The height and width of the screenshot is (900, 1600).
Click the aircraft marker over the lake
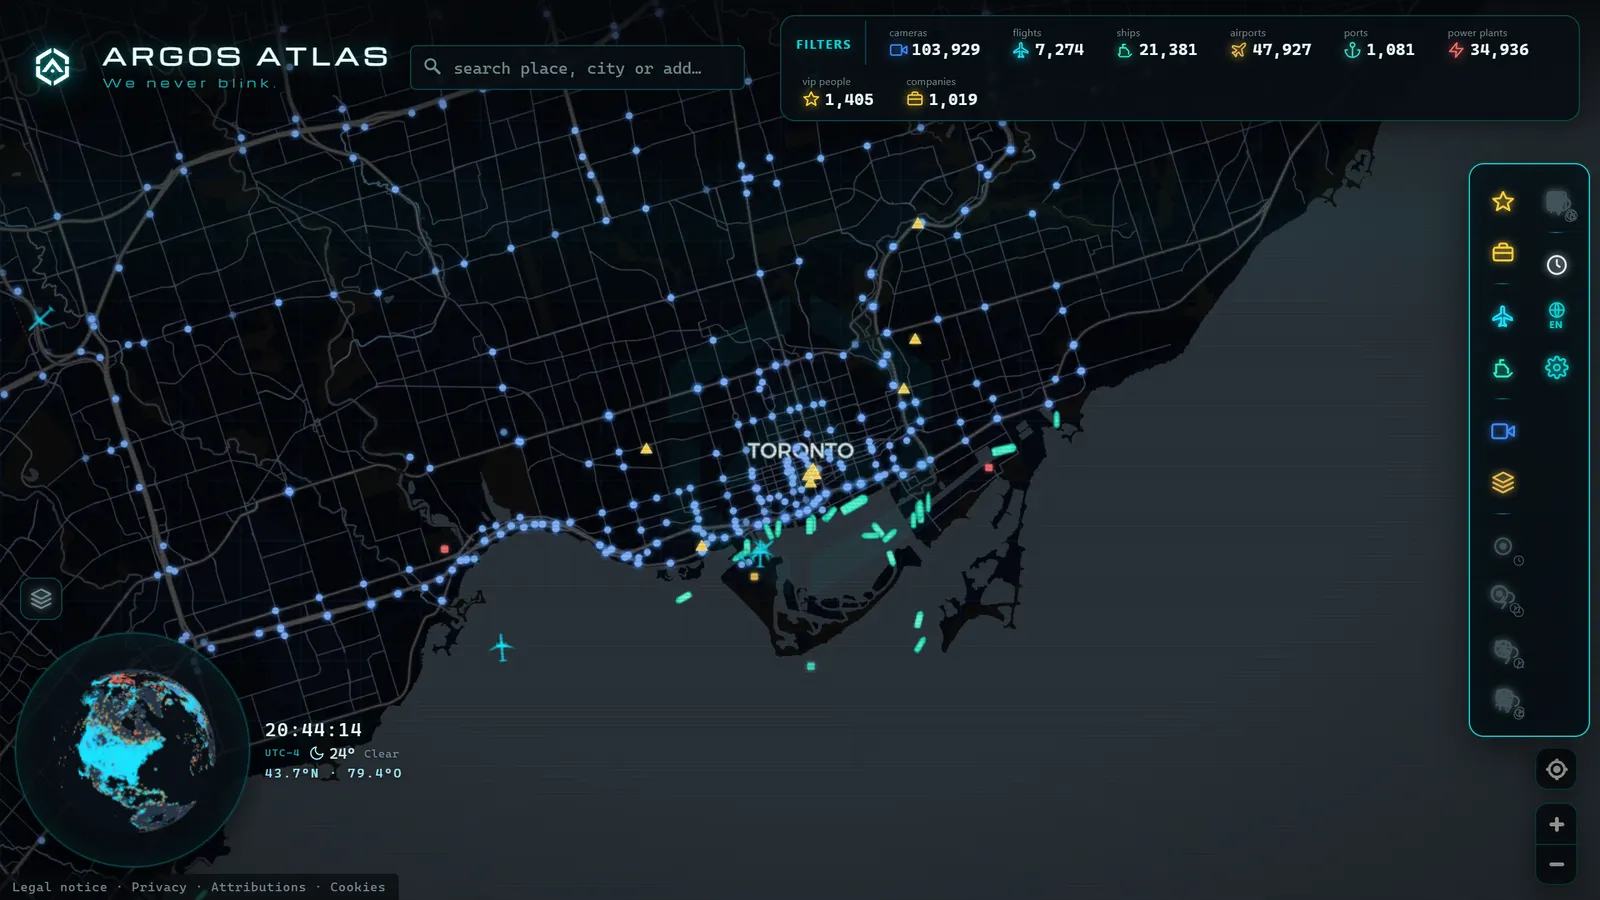(x=502, y=648)
